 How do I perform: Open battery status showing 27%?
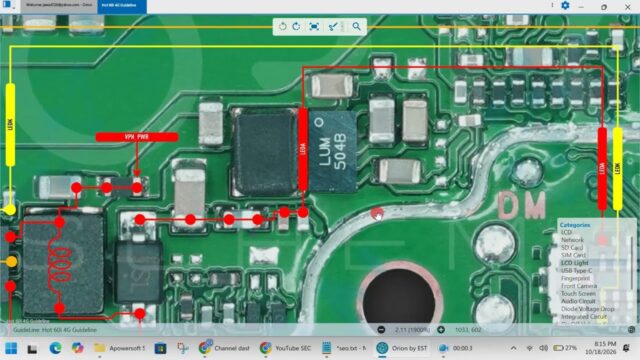[565, 348]
